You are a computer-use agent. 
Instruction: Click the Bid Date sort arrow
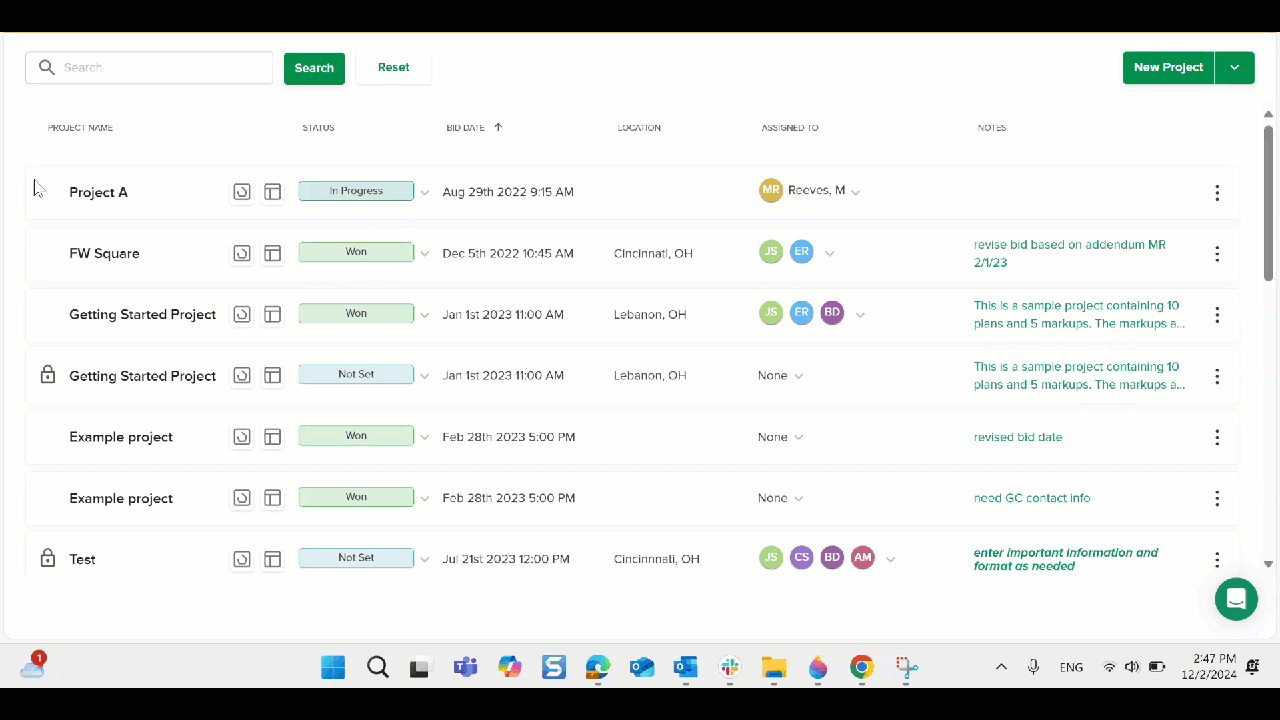click(498, 127)
